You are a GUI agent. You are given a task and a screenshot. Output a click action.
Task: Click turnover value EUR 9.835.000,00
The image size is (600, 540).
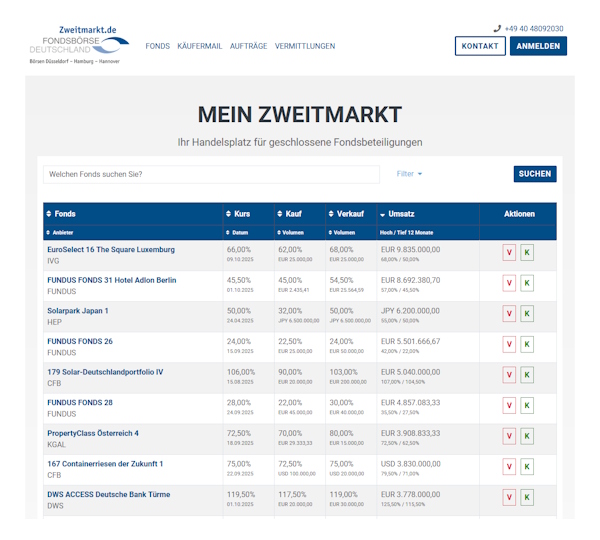pyautogui.click(x=411, y=250)
